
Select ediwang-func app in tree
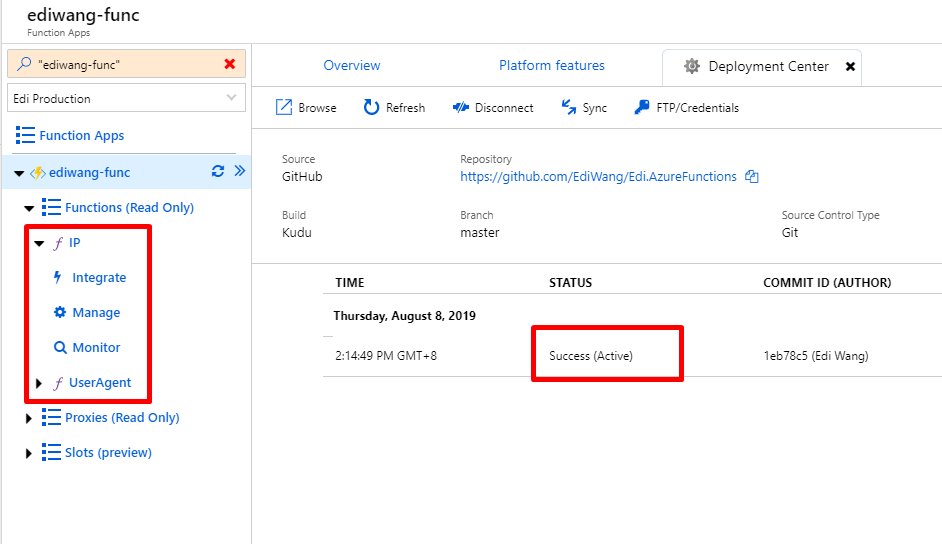point(90,172)
